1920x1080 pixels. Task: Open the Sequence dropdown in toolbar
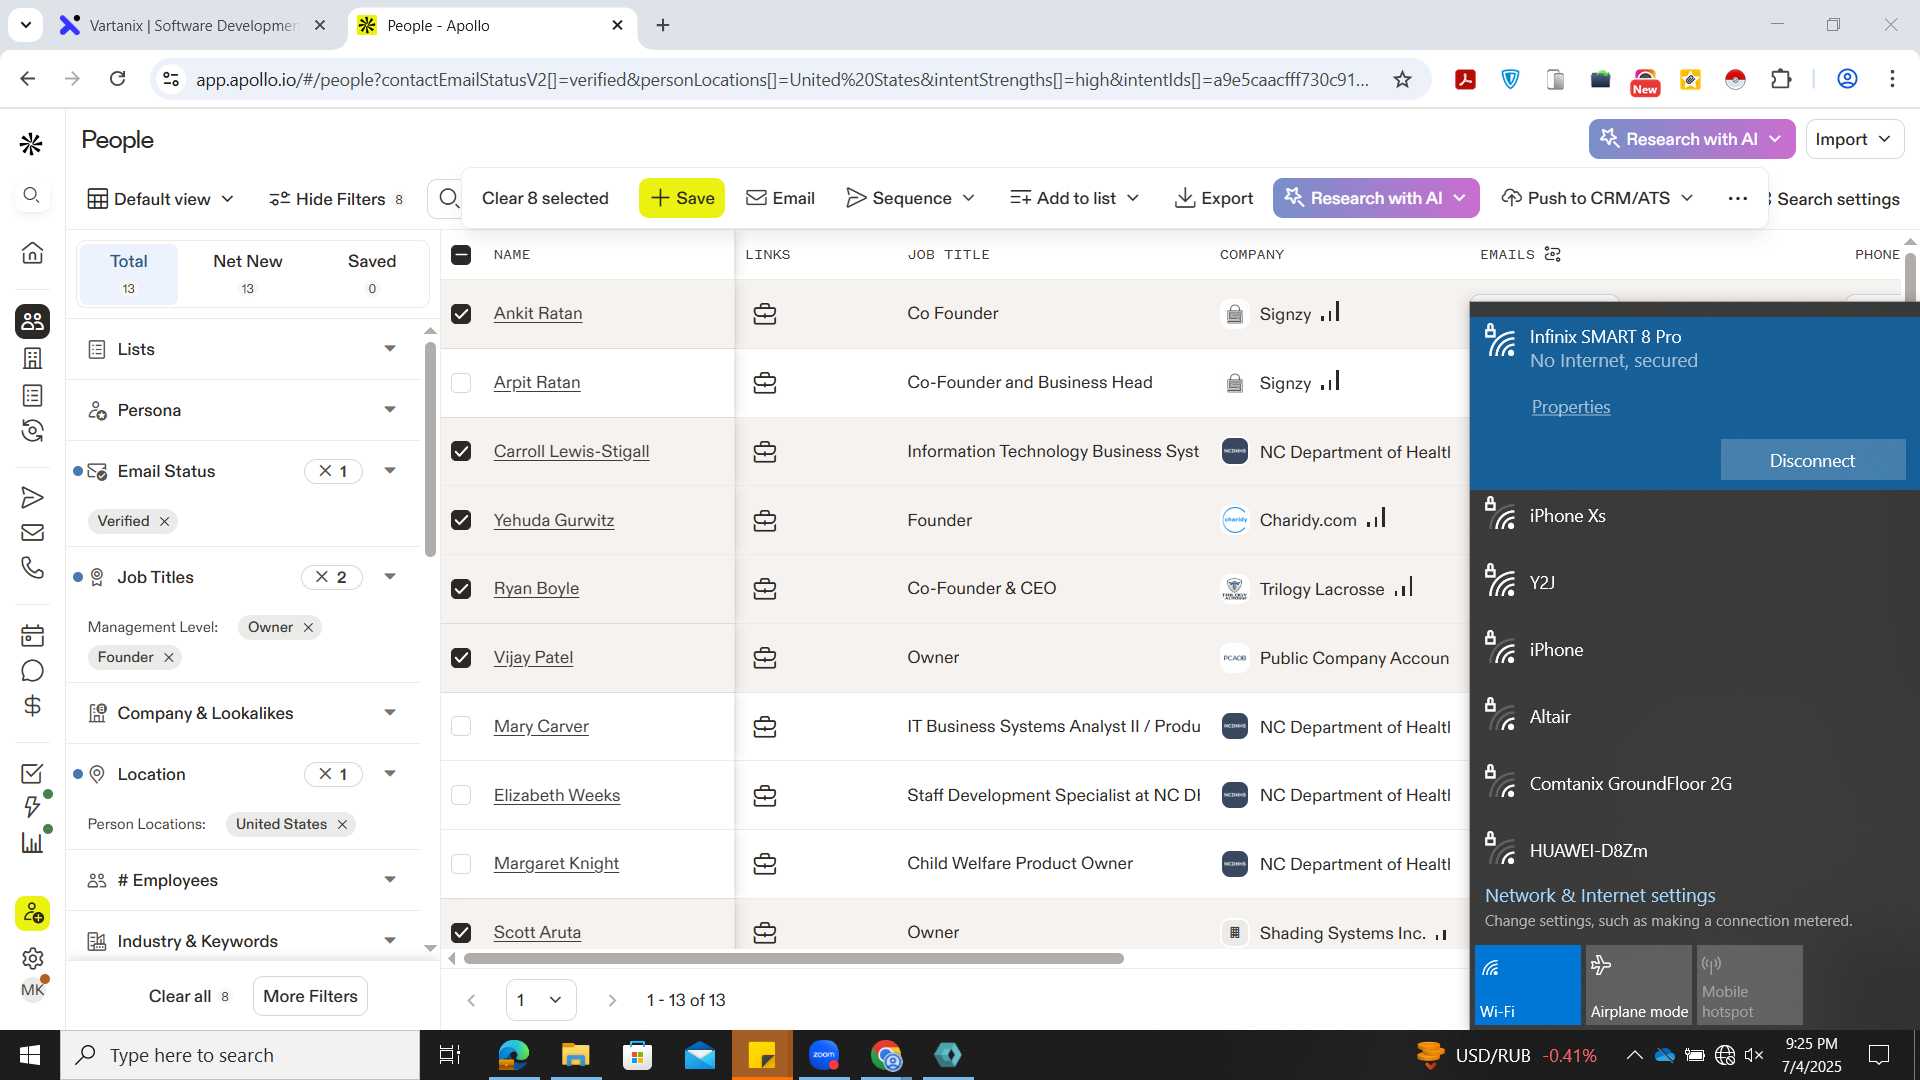(911, 198)
